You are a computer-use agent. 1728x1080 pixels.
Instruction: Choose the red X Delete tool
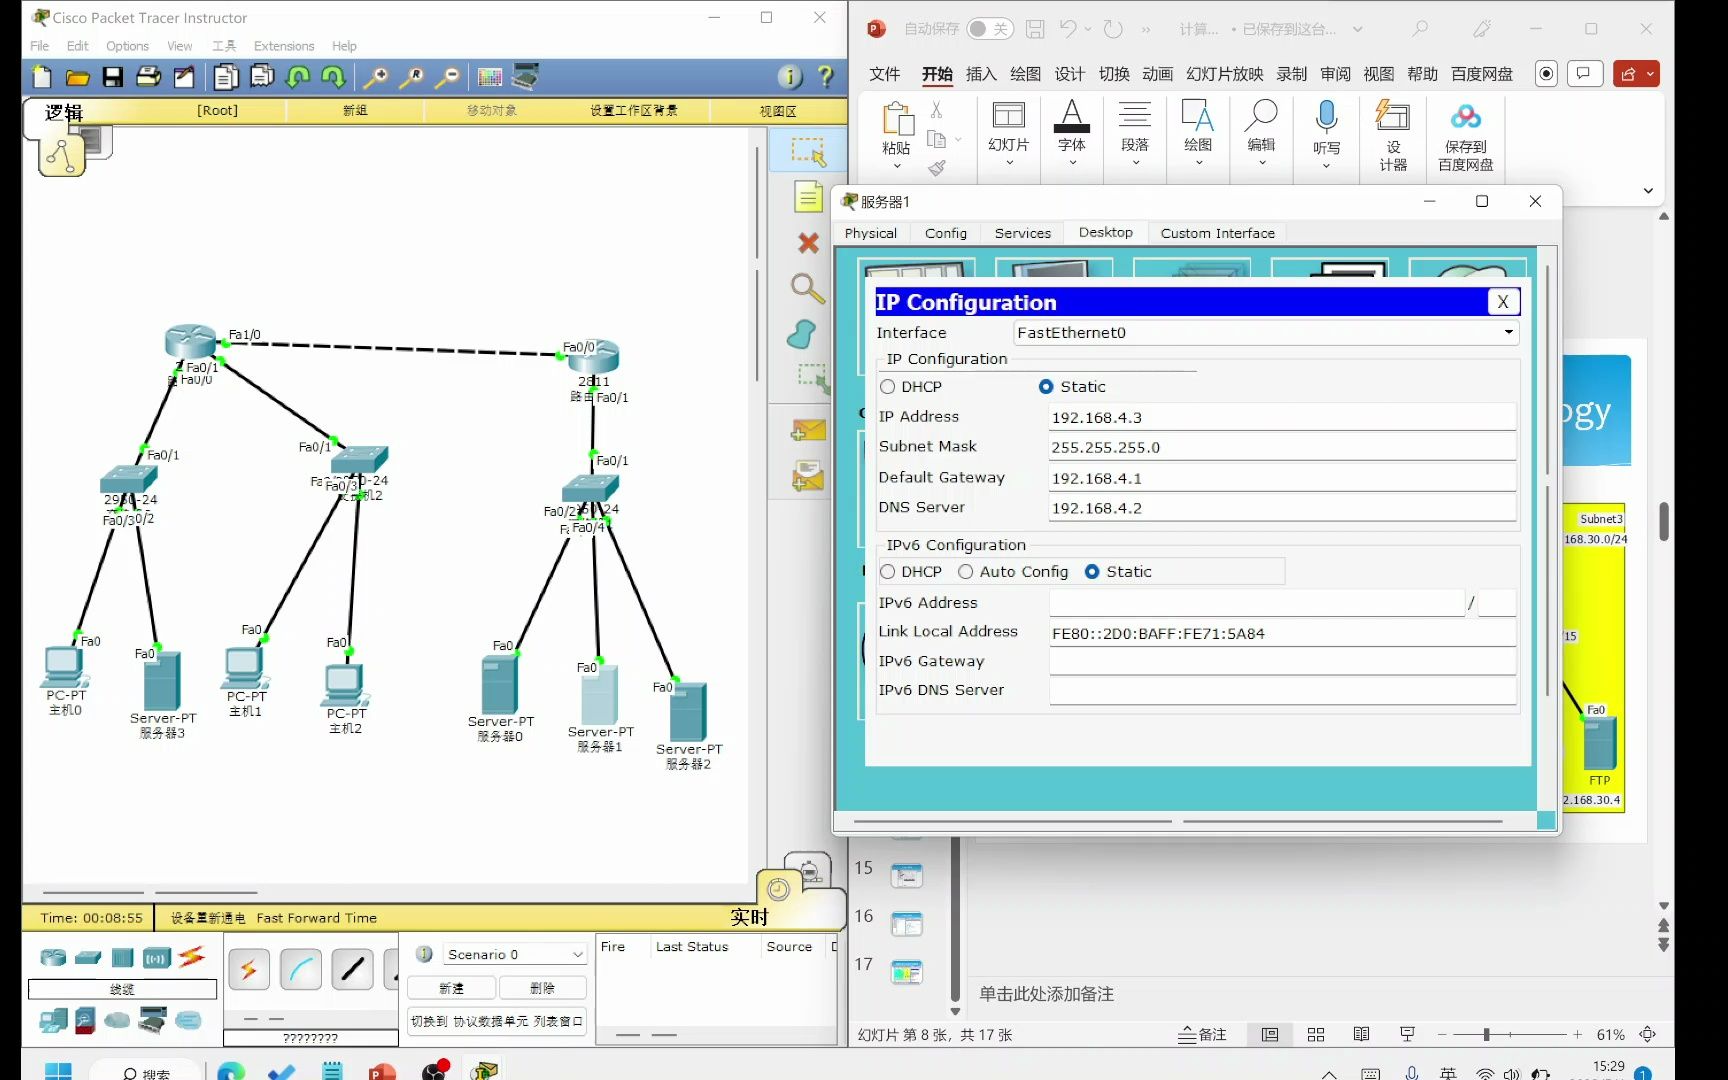click(x=808, y=243)
